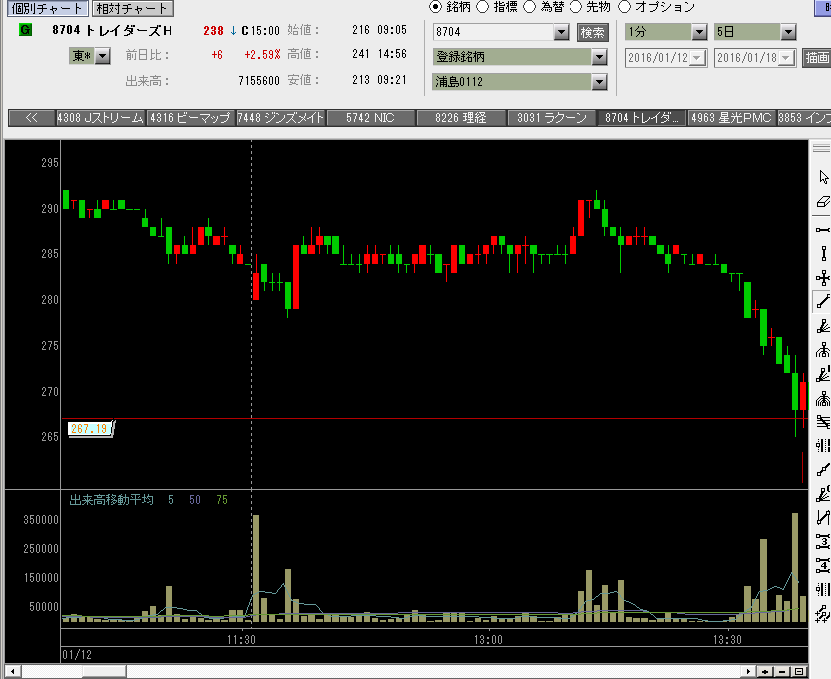Select the tool icon labeled 4
Viewport: 831px width, 679px height.
pos(823,565)
